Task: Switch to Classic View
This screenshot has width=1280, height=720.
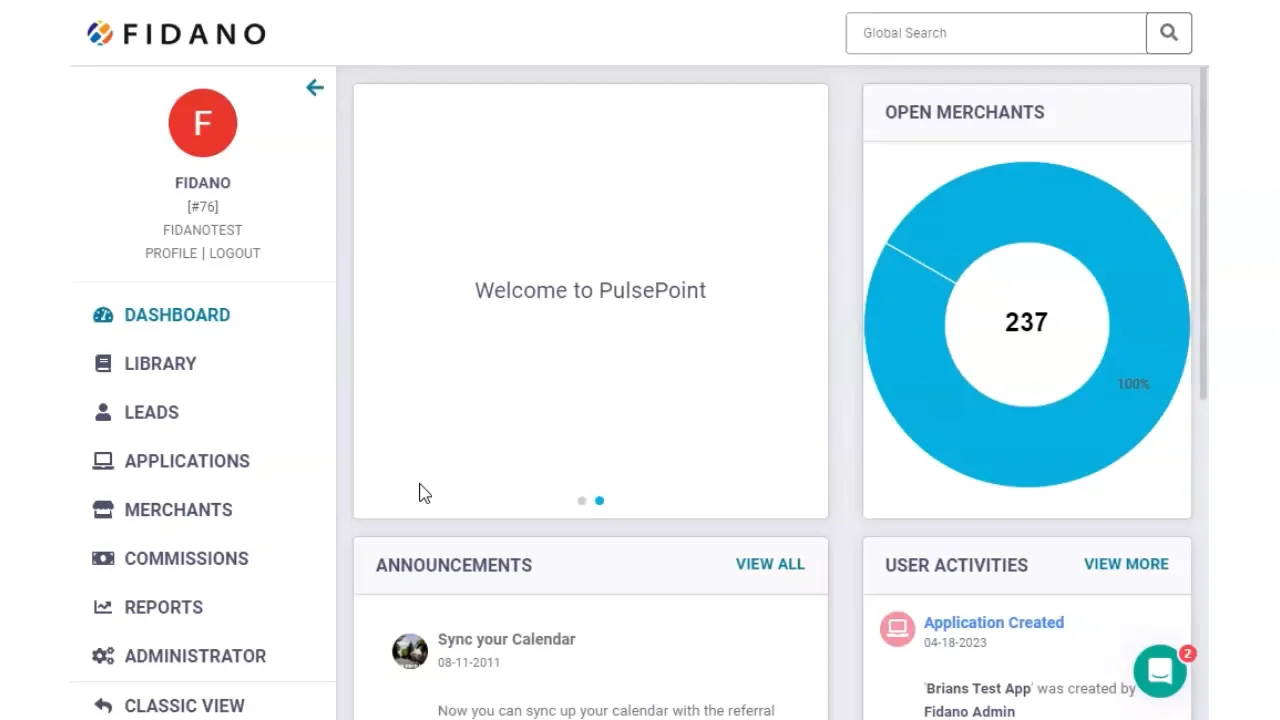Action: pos(184,706)
